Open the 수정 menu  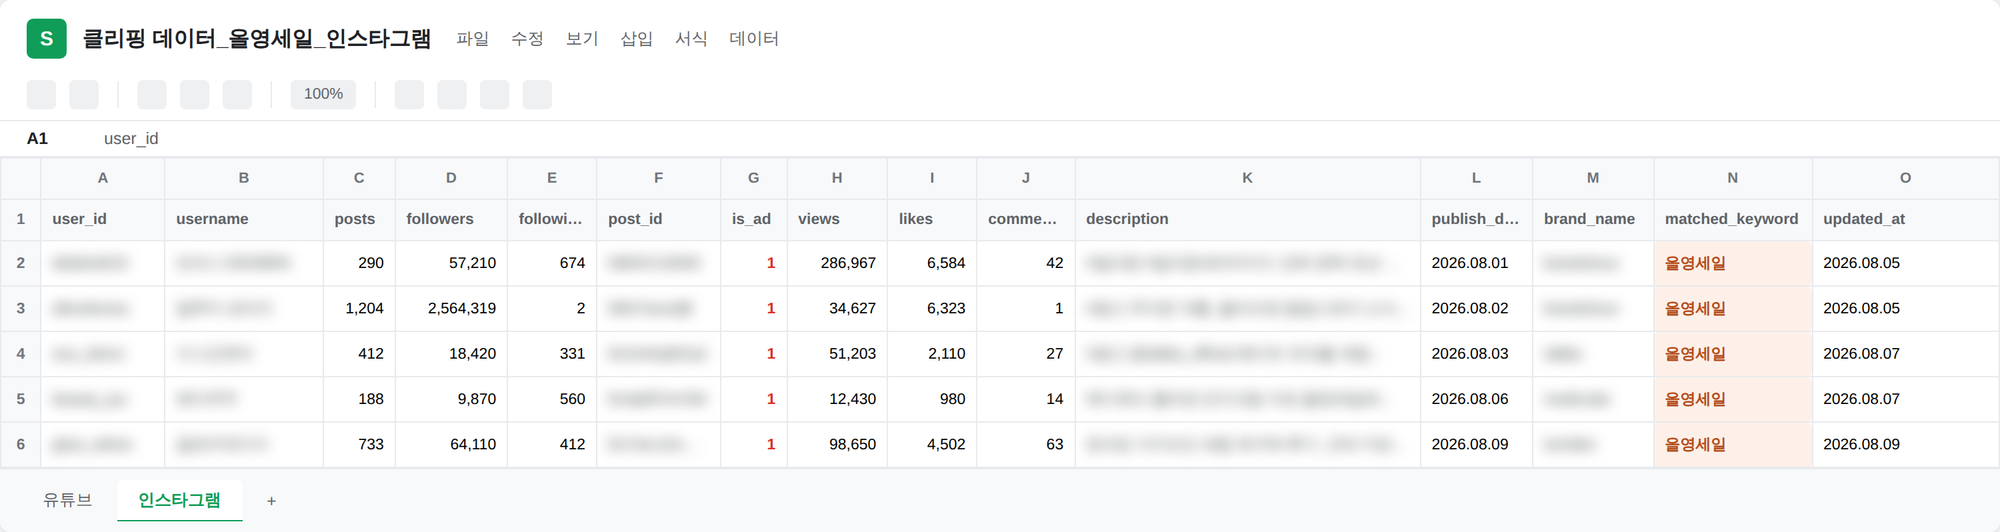tap(527, 39)
